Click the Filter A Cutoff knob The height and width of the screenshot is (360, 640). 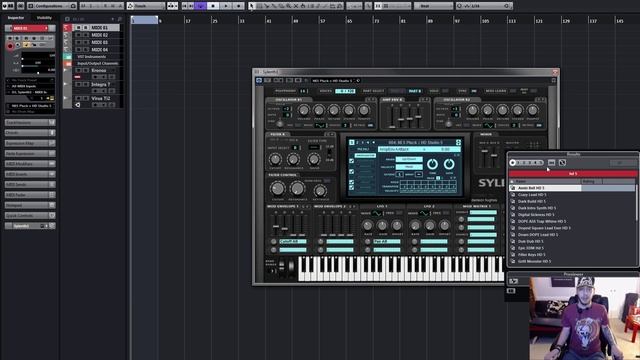(x=275, y=159)
